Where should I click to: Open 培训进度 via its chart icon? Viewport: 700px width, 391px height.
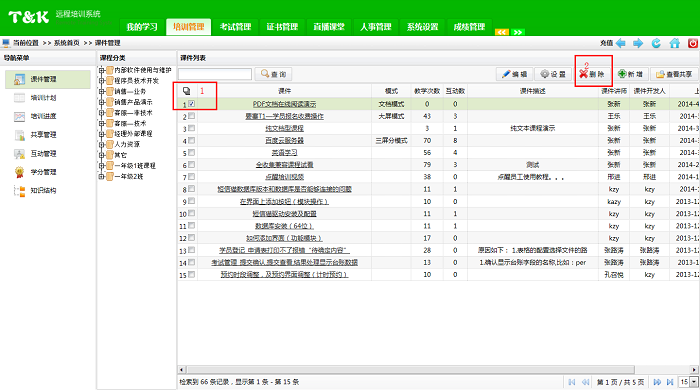click(19, 116)
